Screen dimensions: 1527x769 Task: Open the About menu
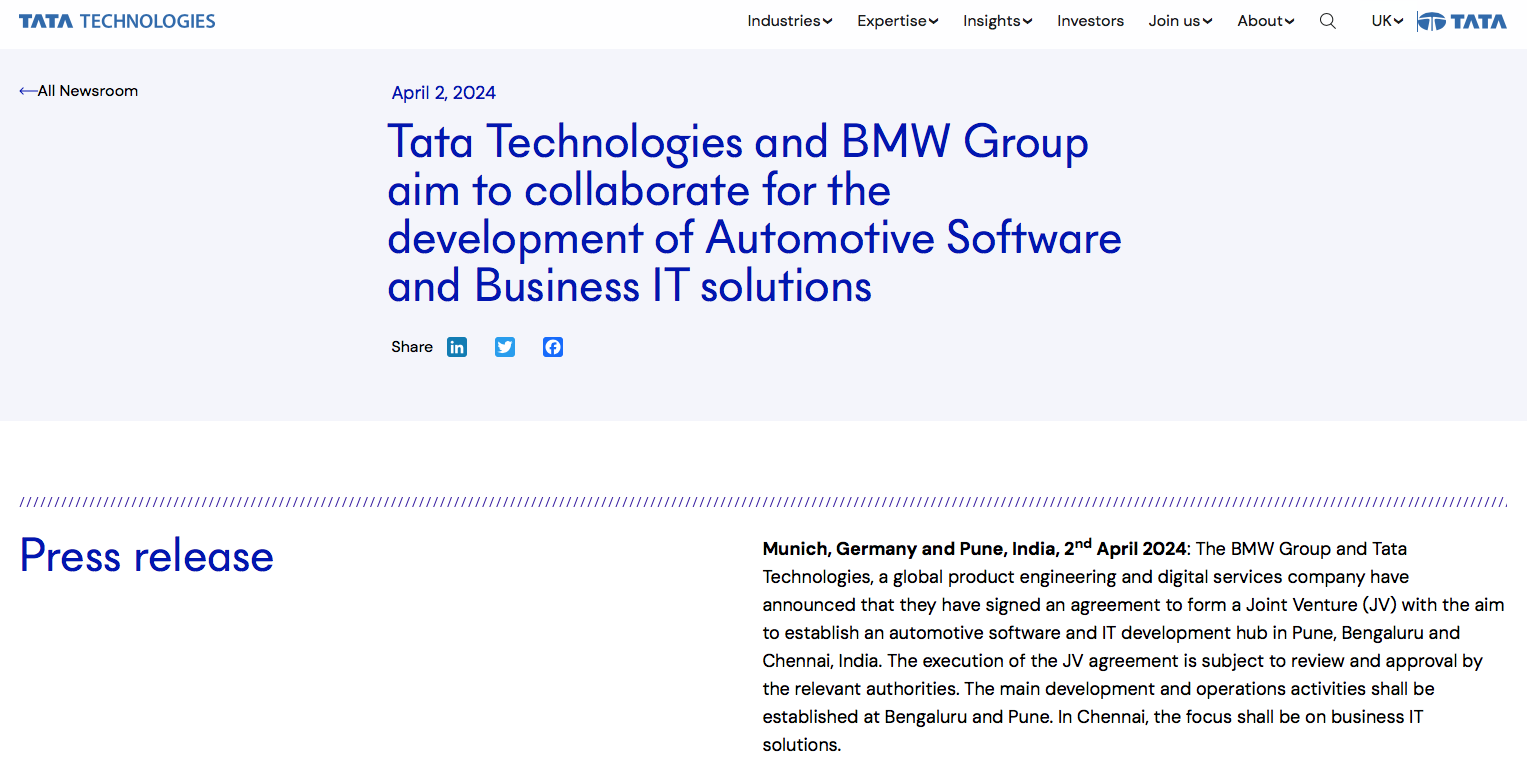point(1265,21)
